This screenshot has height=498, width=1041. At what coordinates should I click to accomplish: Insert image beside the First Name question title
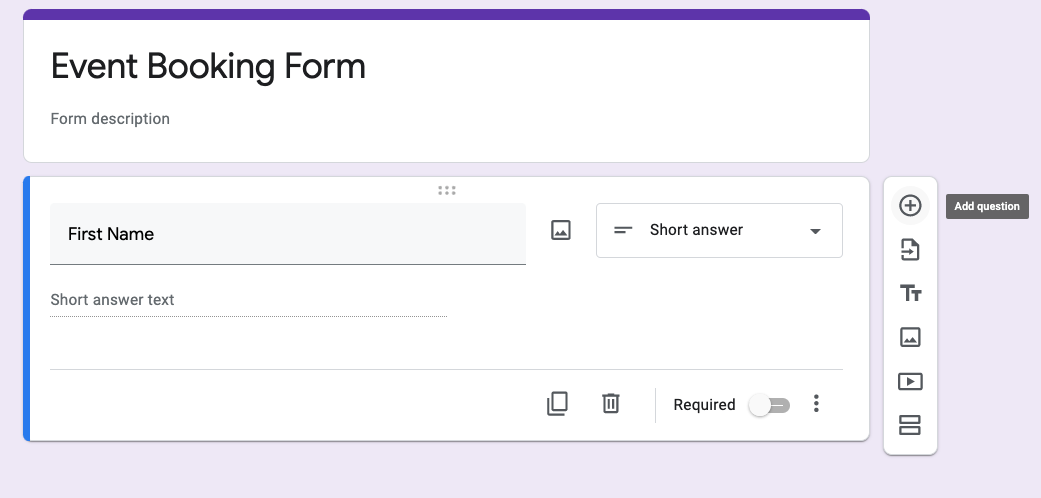561,230
